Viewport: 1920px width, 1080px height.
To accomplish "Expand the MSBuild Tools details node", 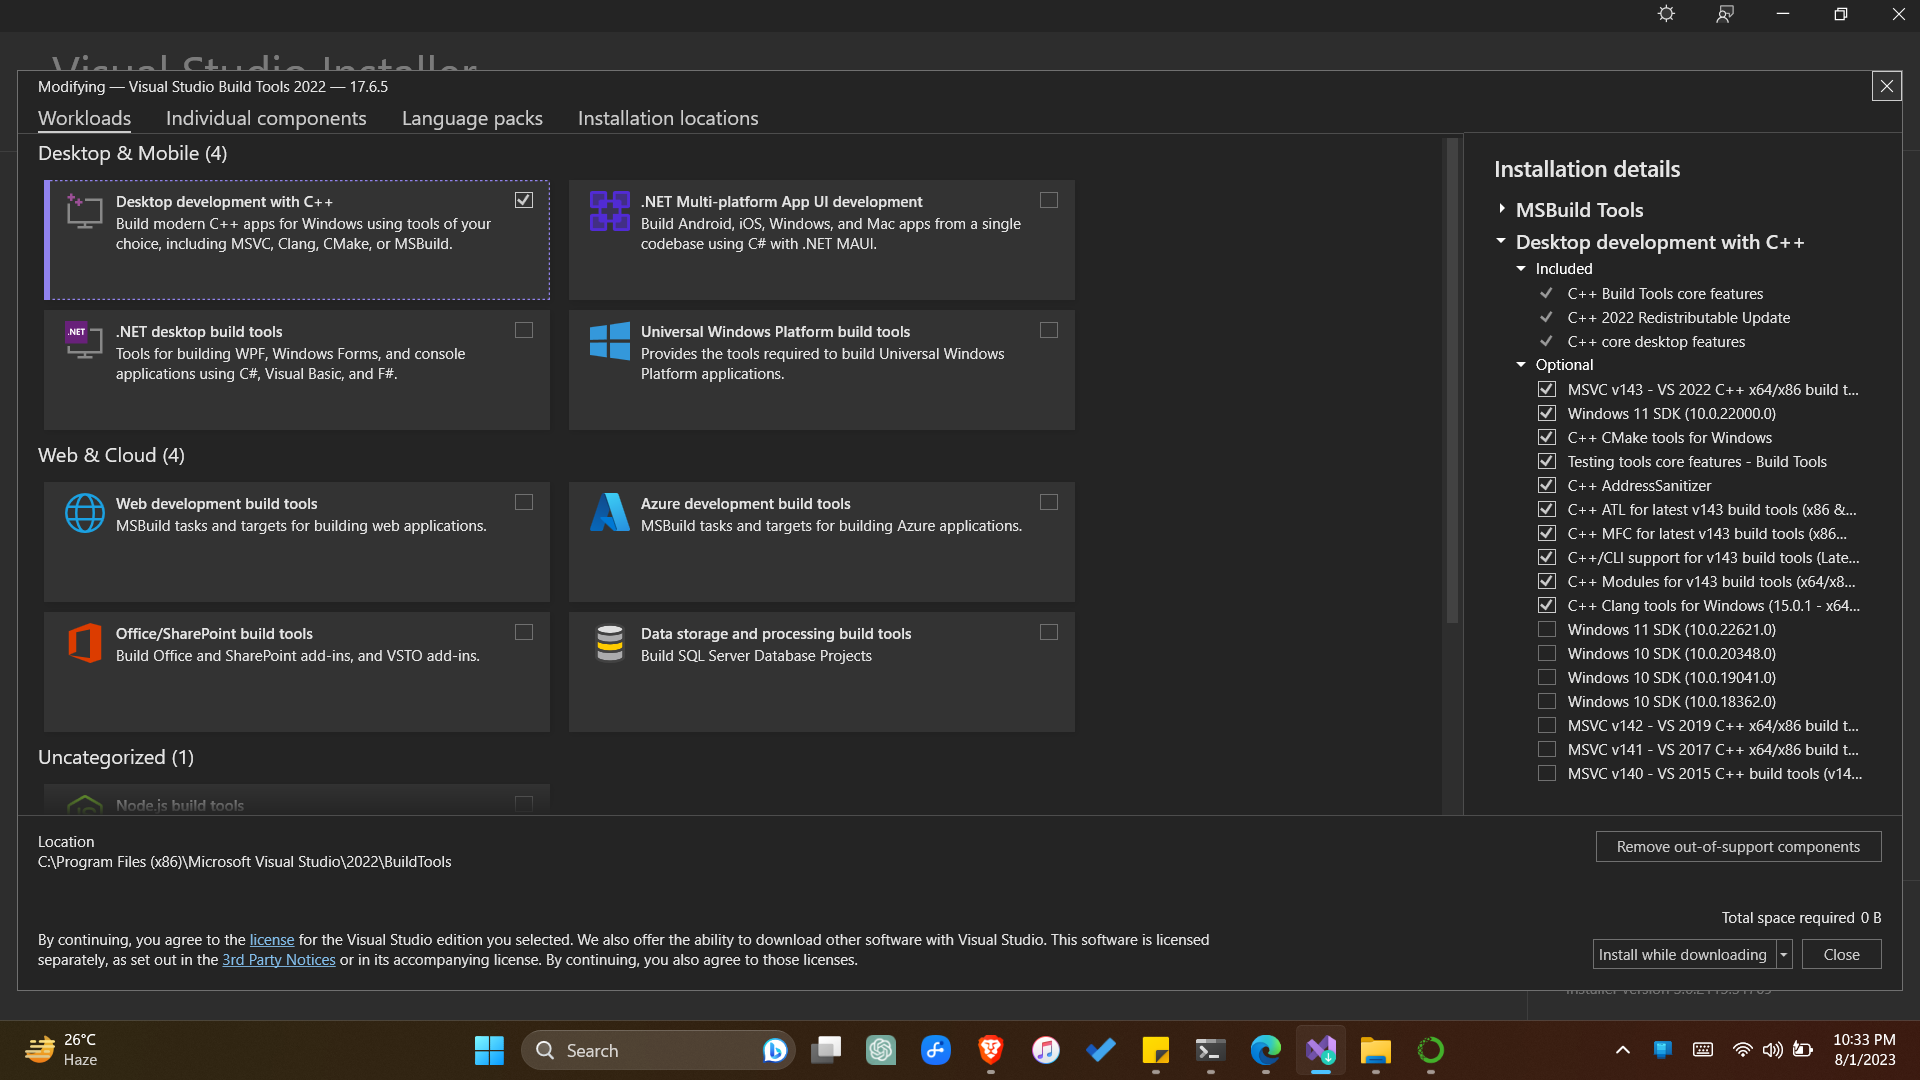I will (x=1502, y=209).
